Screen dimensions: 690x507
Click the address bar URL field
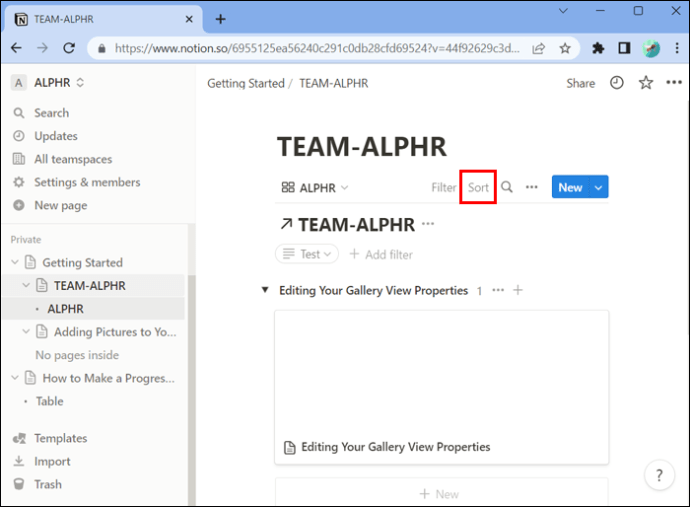(317, 48)
